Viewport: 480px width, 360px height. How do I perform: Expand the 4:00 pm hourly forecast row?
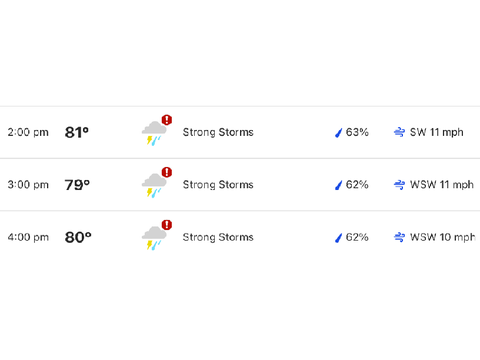[240, 237]
